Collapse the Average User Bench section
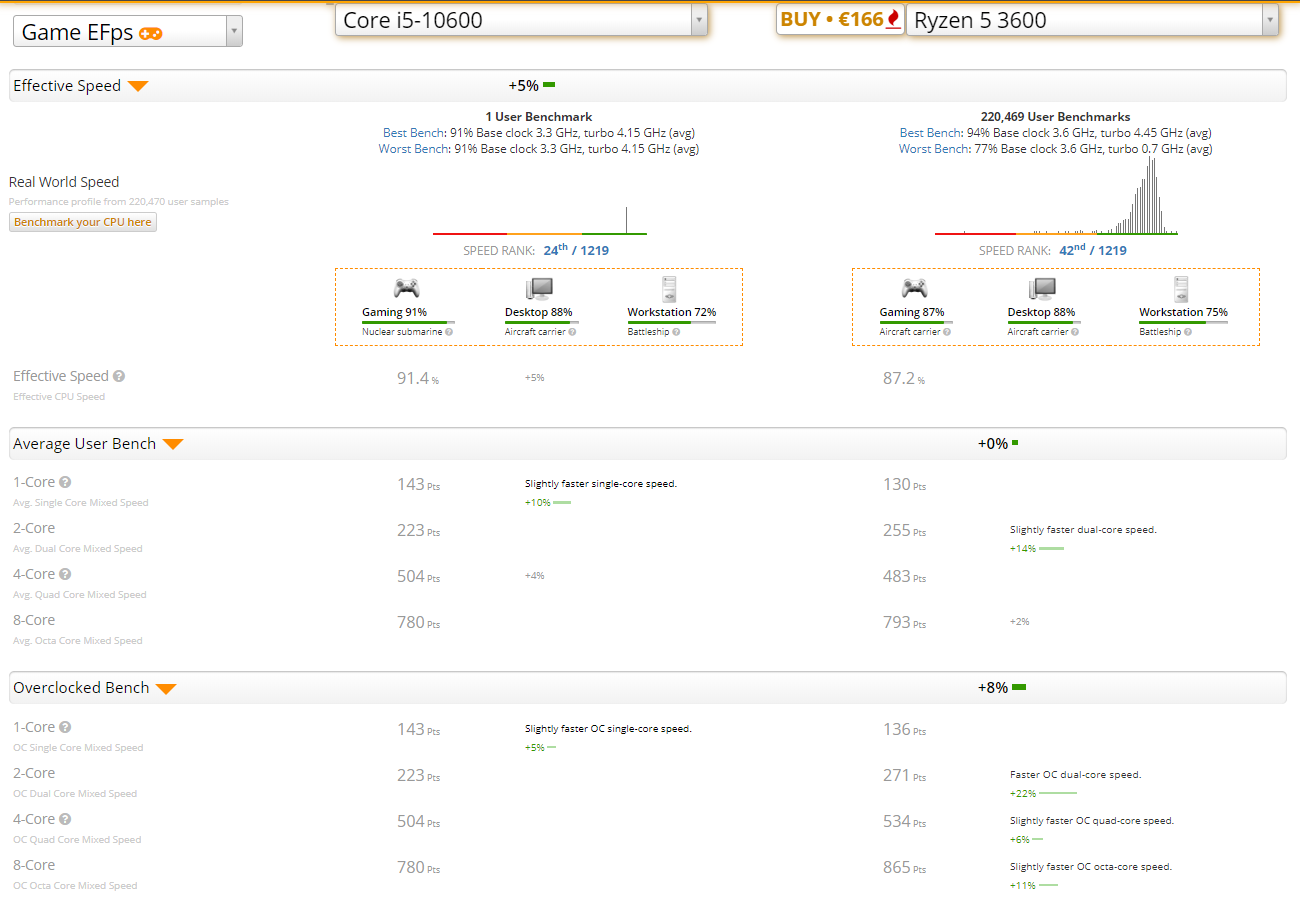This screenshot has width=1300, height=903. pos(173,444)
